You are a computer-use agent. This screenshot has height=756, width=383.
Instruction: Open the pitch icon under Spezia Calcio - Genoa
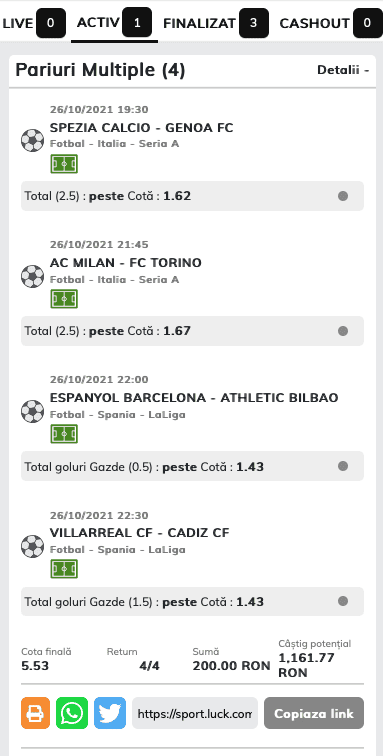(x=64, y=164)
